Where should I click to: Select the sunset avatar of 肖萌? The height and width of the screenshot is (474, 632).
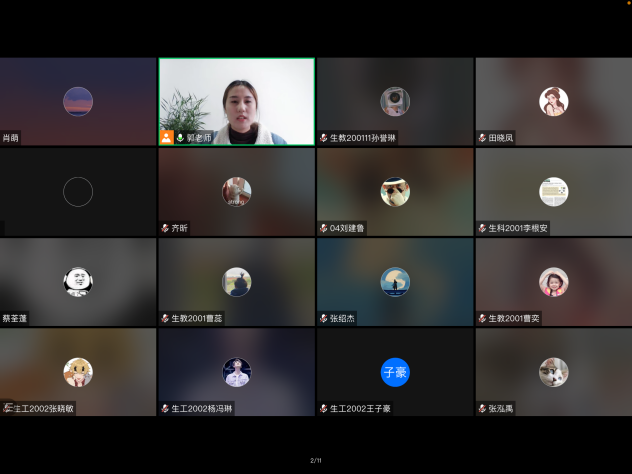[78, 101]
